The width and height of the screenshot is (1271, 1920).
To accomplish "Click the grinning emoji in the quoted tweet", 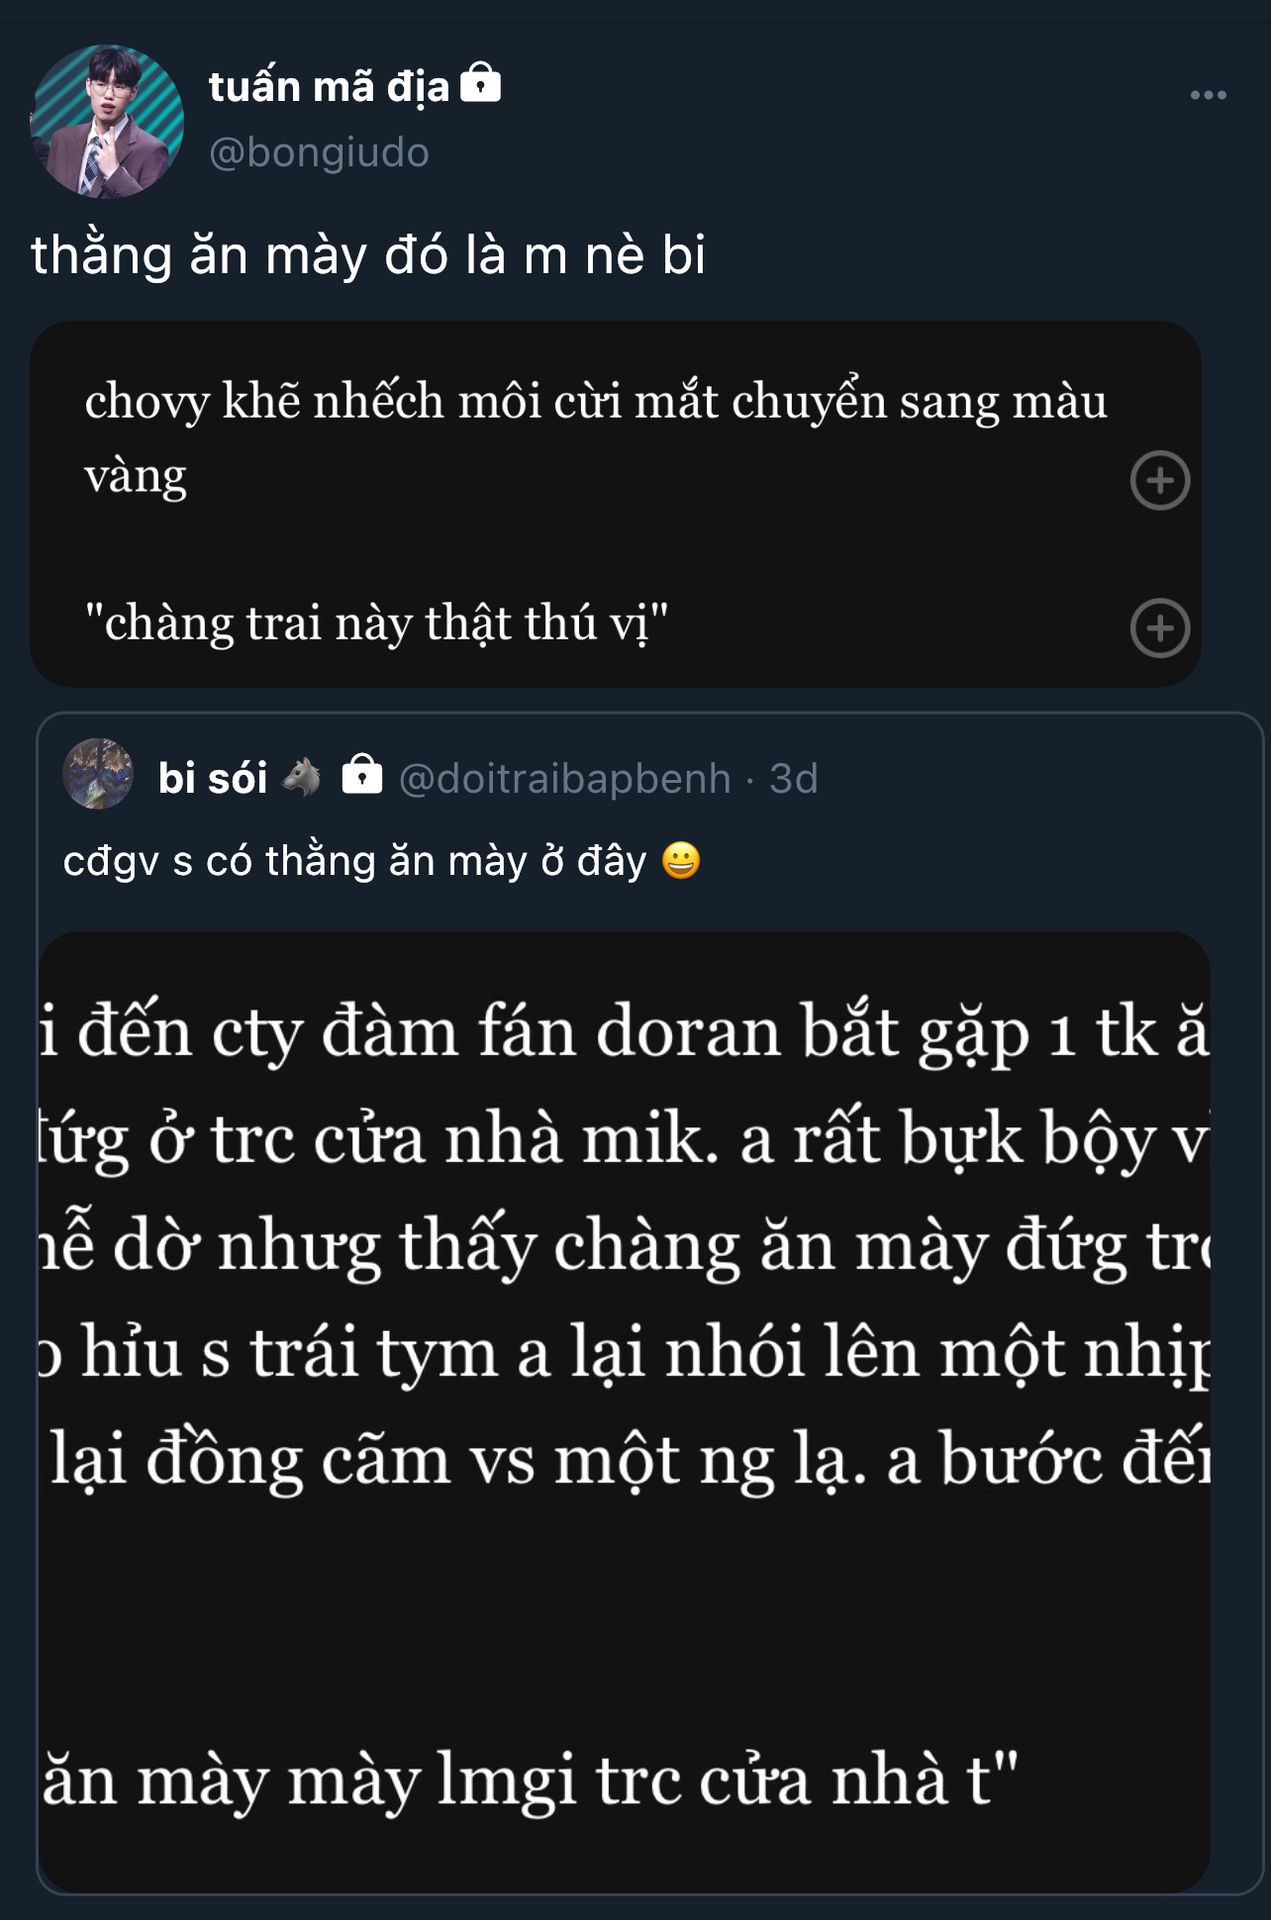I will coord(681,861).
